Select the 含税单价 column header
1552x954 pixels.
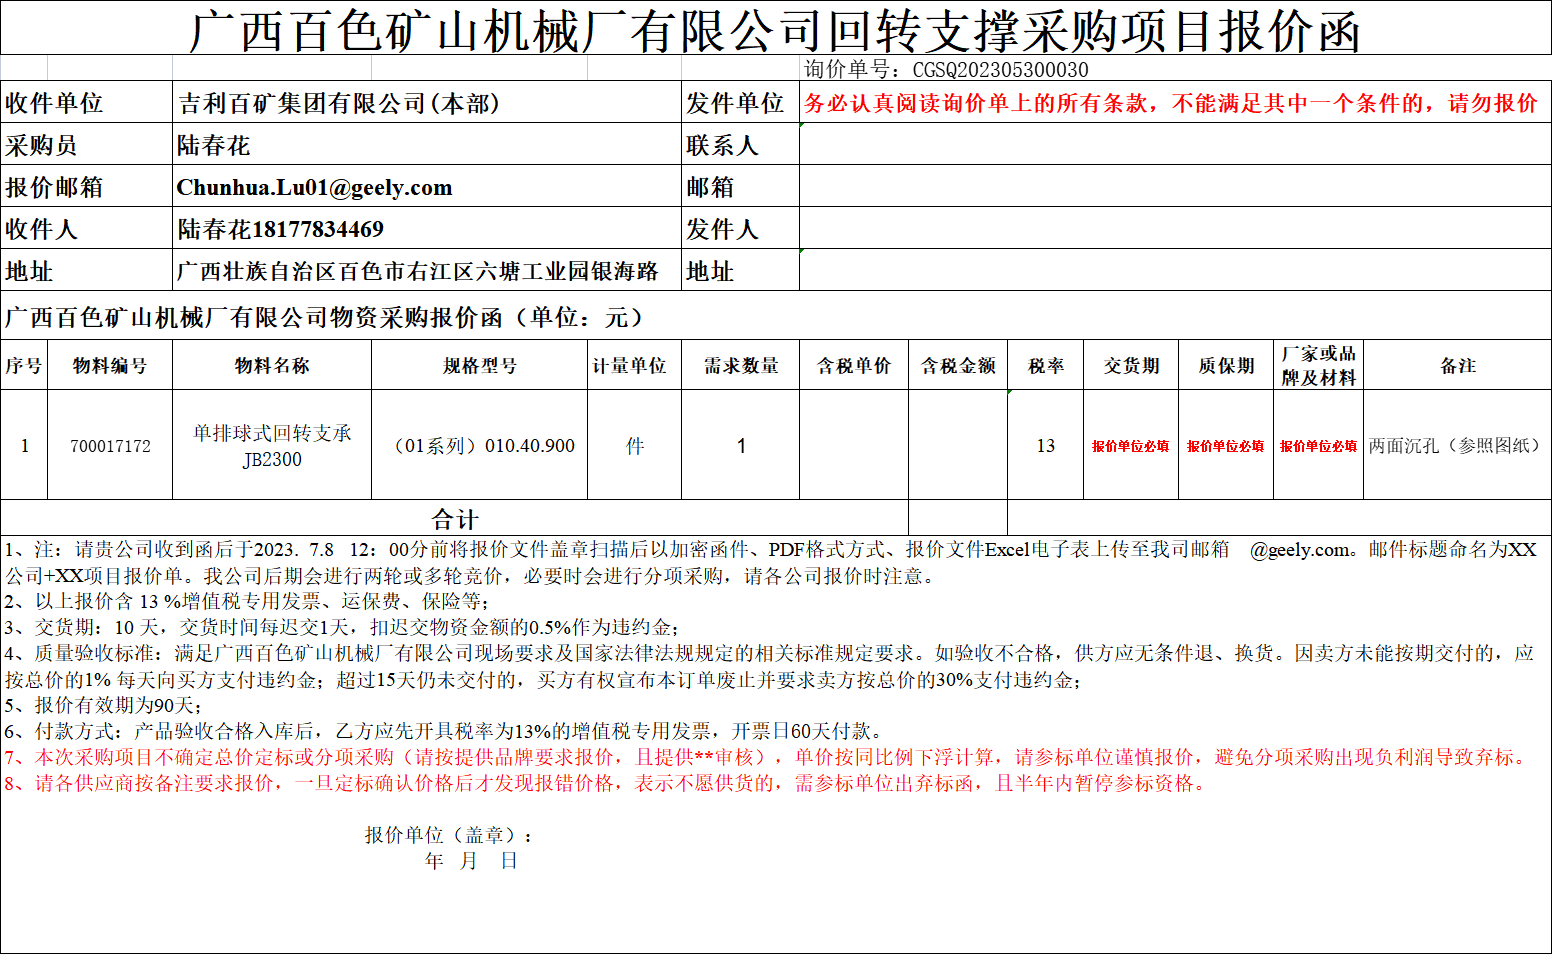(854, 365)
